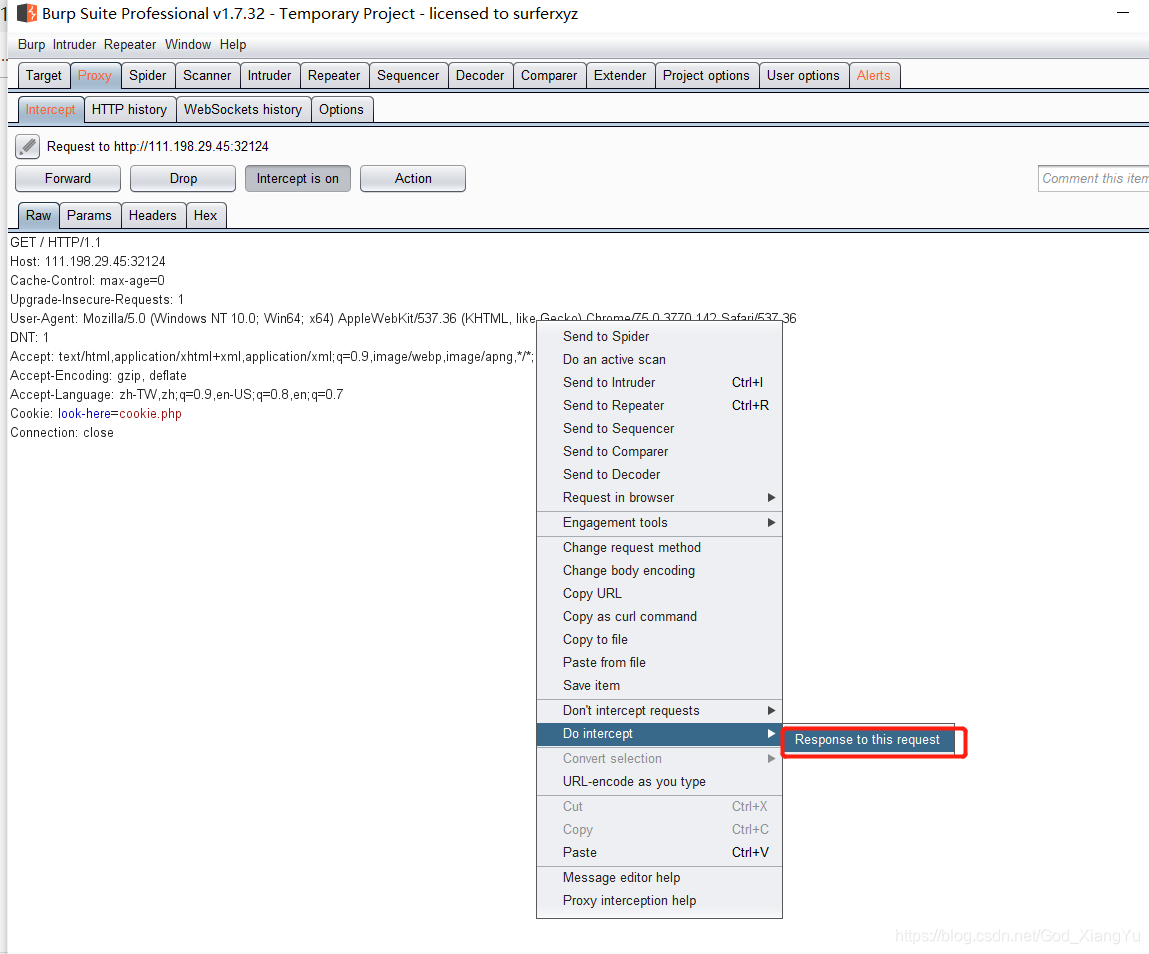This screenshot has width=1149, height=954.
Task: Choose Send to Intruder
Action: click(660, 382)
